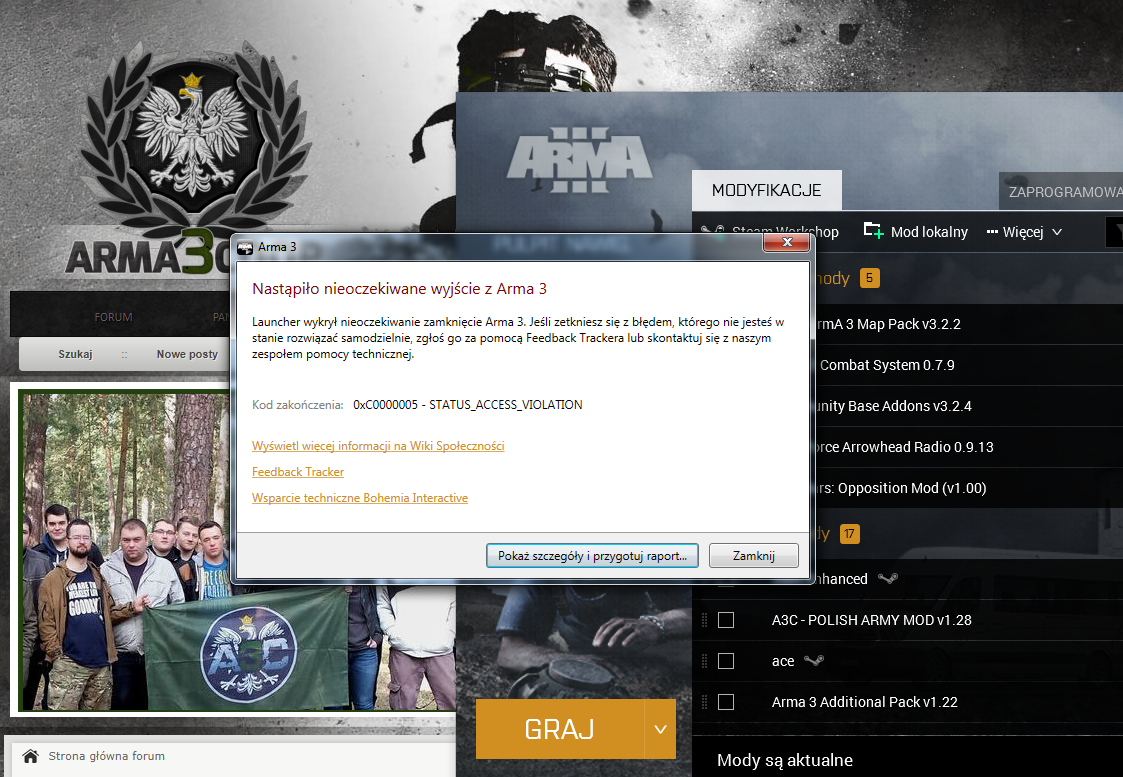The image size is (1123, 777).
Task: Click the 0xC0000005 - STATUS_ACCESS_VIOLATION exit code
Action: [468, 405]
